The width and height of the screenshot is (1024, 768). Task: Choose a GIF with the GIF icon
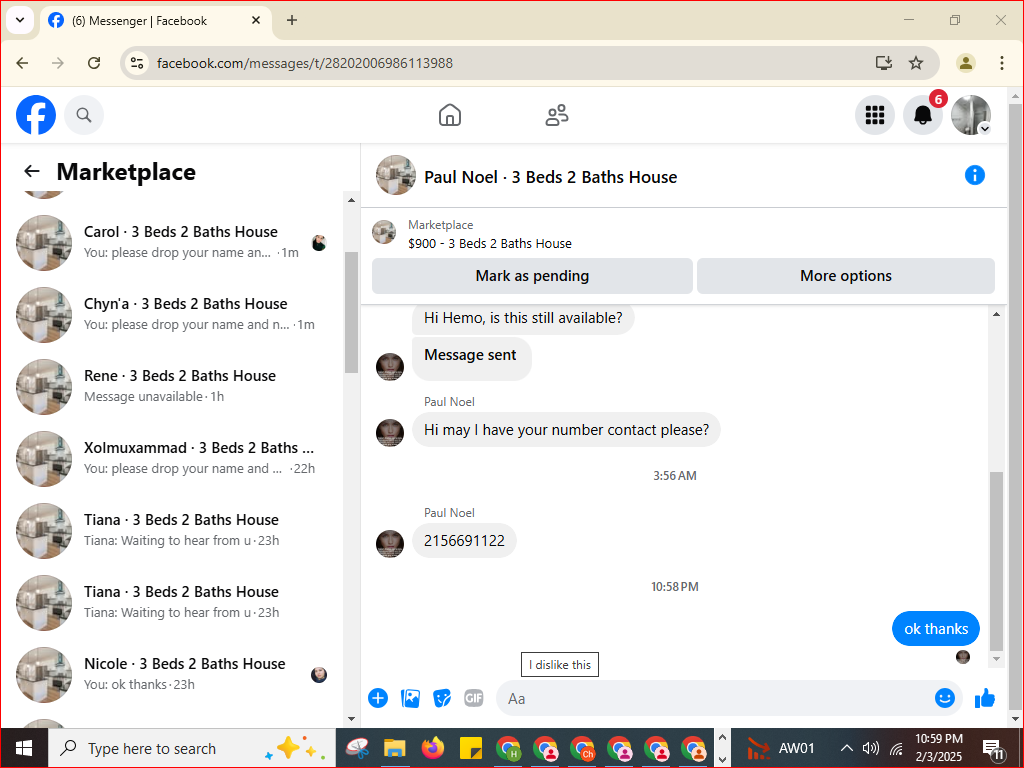click(x=474, y=698)
